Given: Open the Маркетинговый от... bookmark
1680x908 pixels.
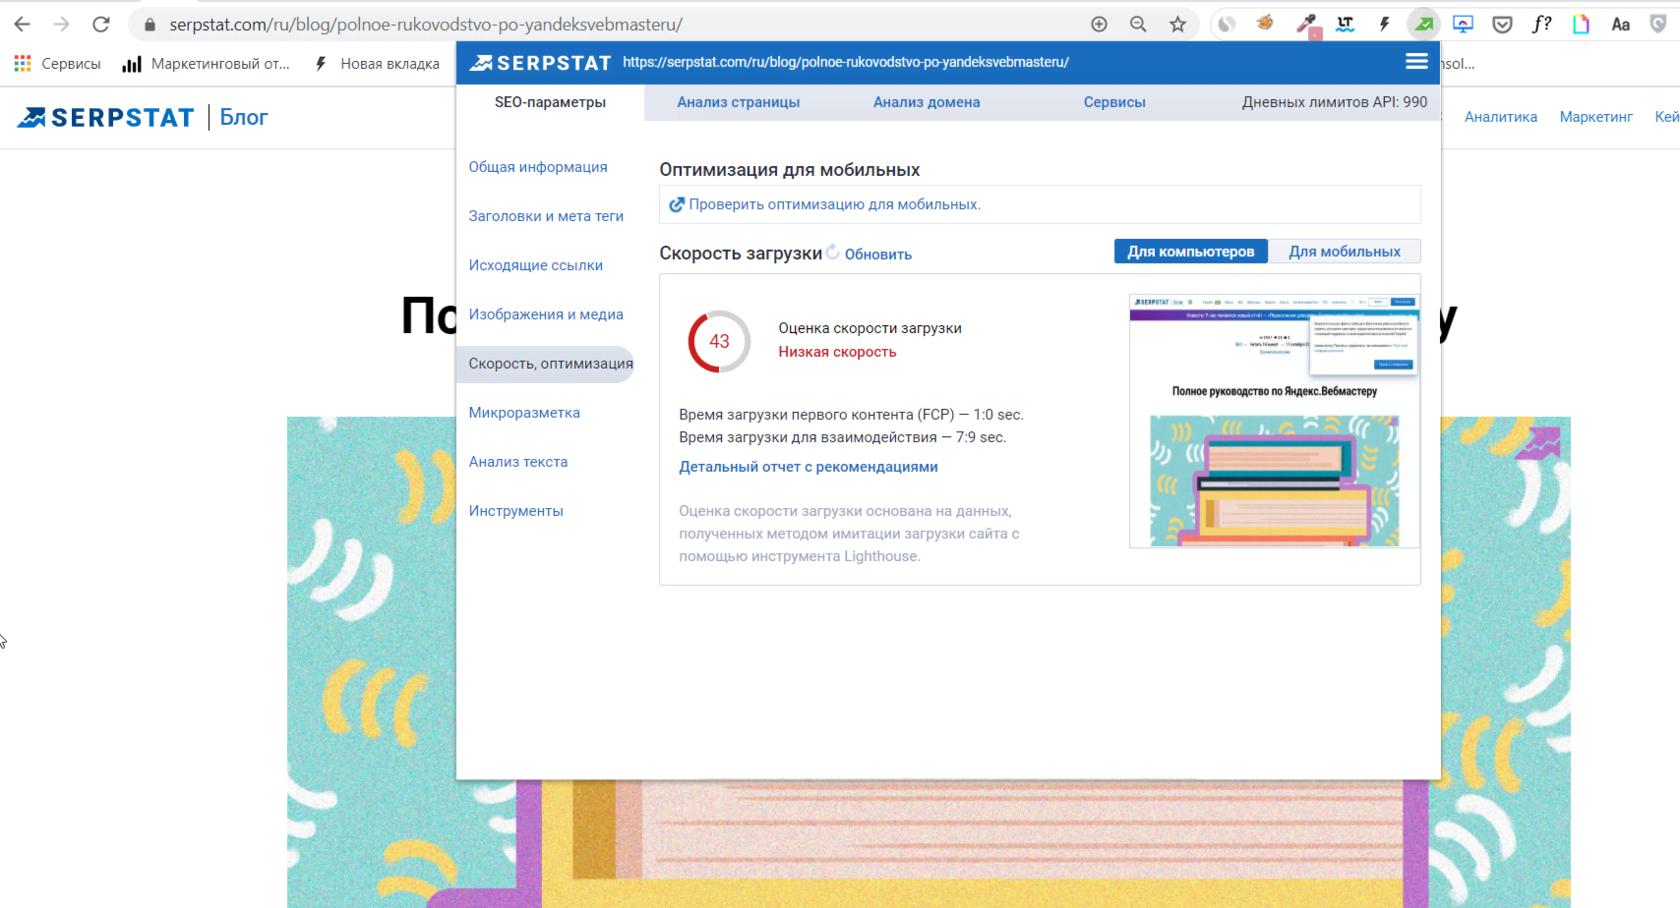Looking at the screenshot, I should click(206, 64).
